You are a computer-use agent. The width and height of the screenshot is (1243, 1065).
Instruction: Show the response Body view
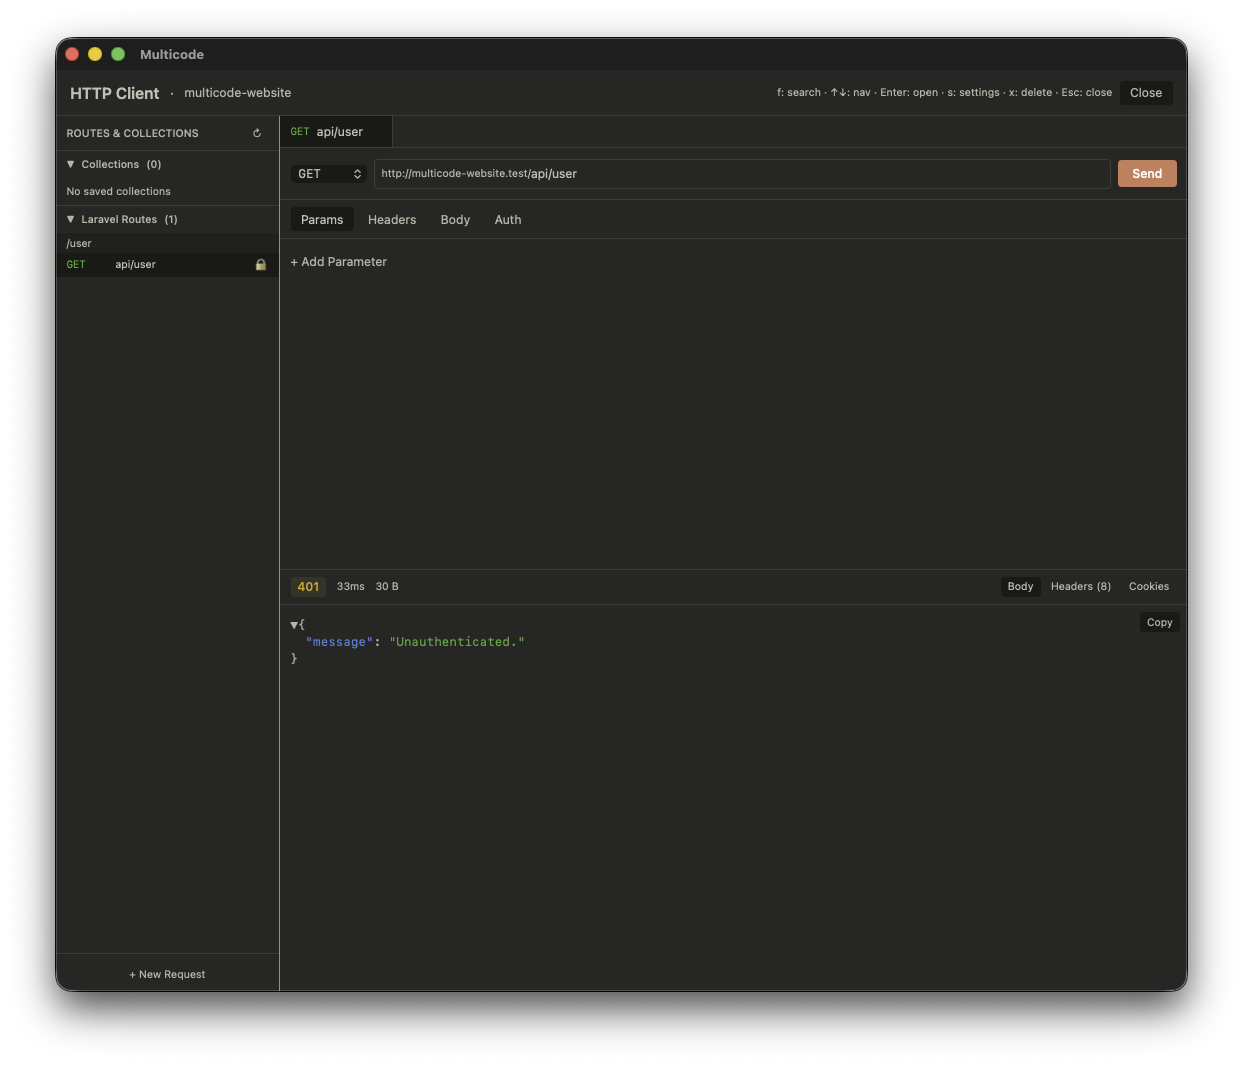pos(1020,587)
